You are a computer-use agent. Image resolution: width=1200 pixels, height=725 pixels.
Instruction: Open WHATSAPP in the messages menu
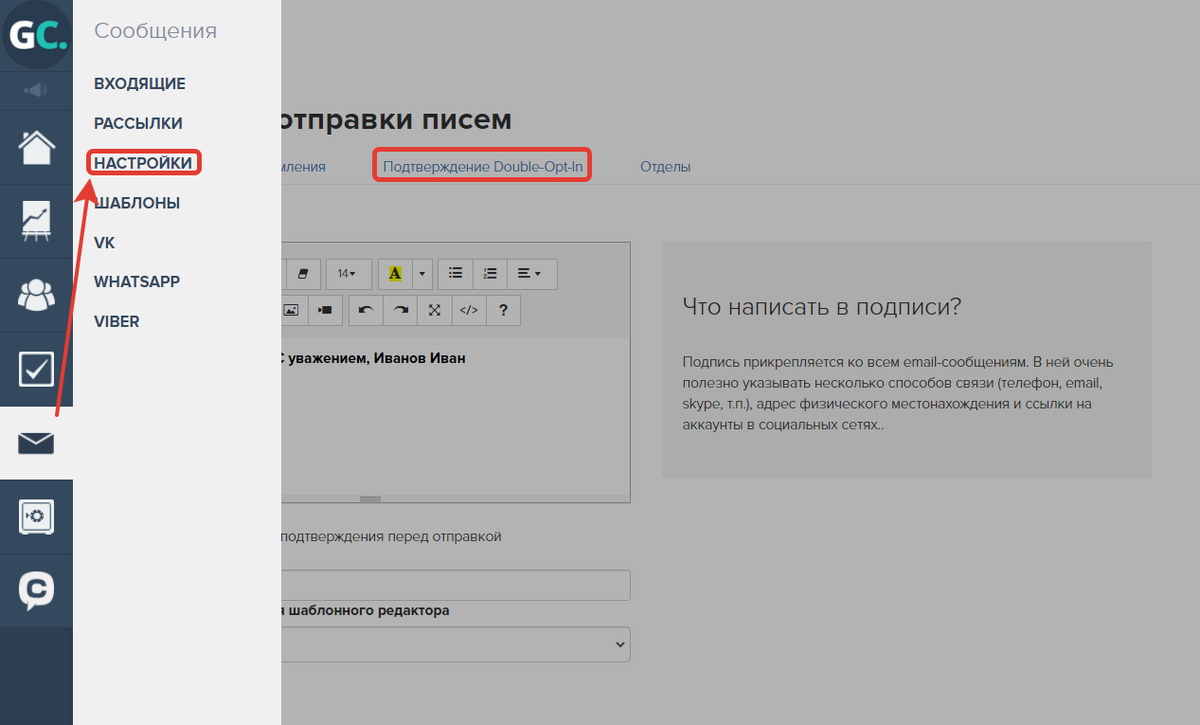[137, 282]
